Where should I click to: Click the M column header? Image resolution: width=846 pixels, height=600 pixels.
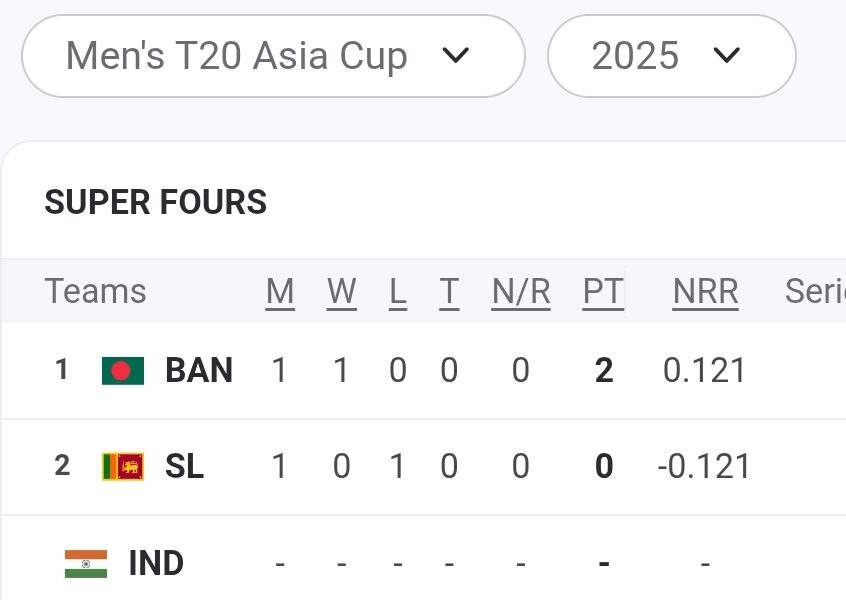coord(280,292)
